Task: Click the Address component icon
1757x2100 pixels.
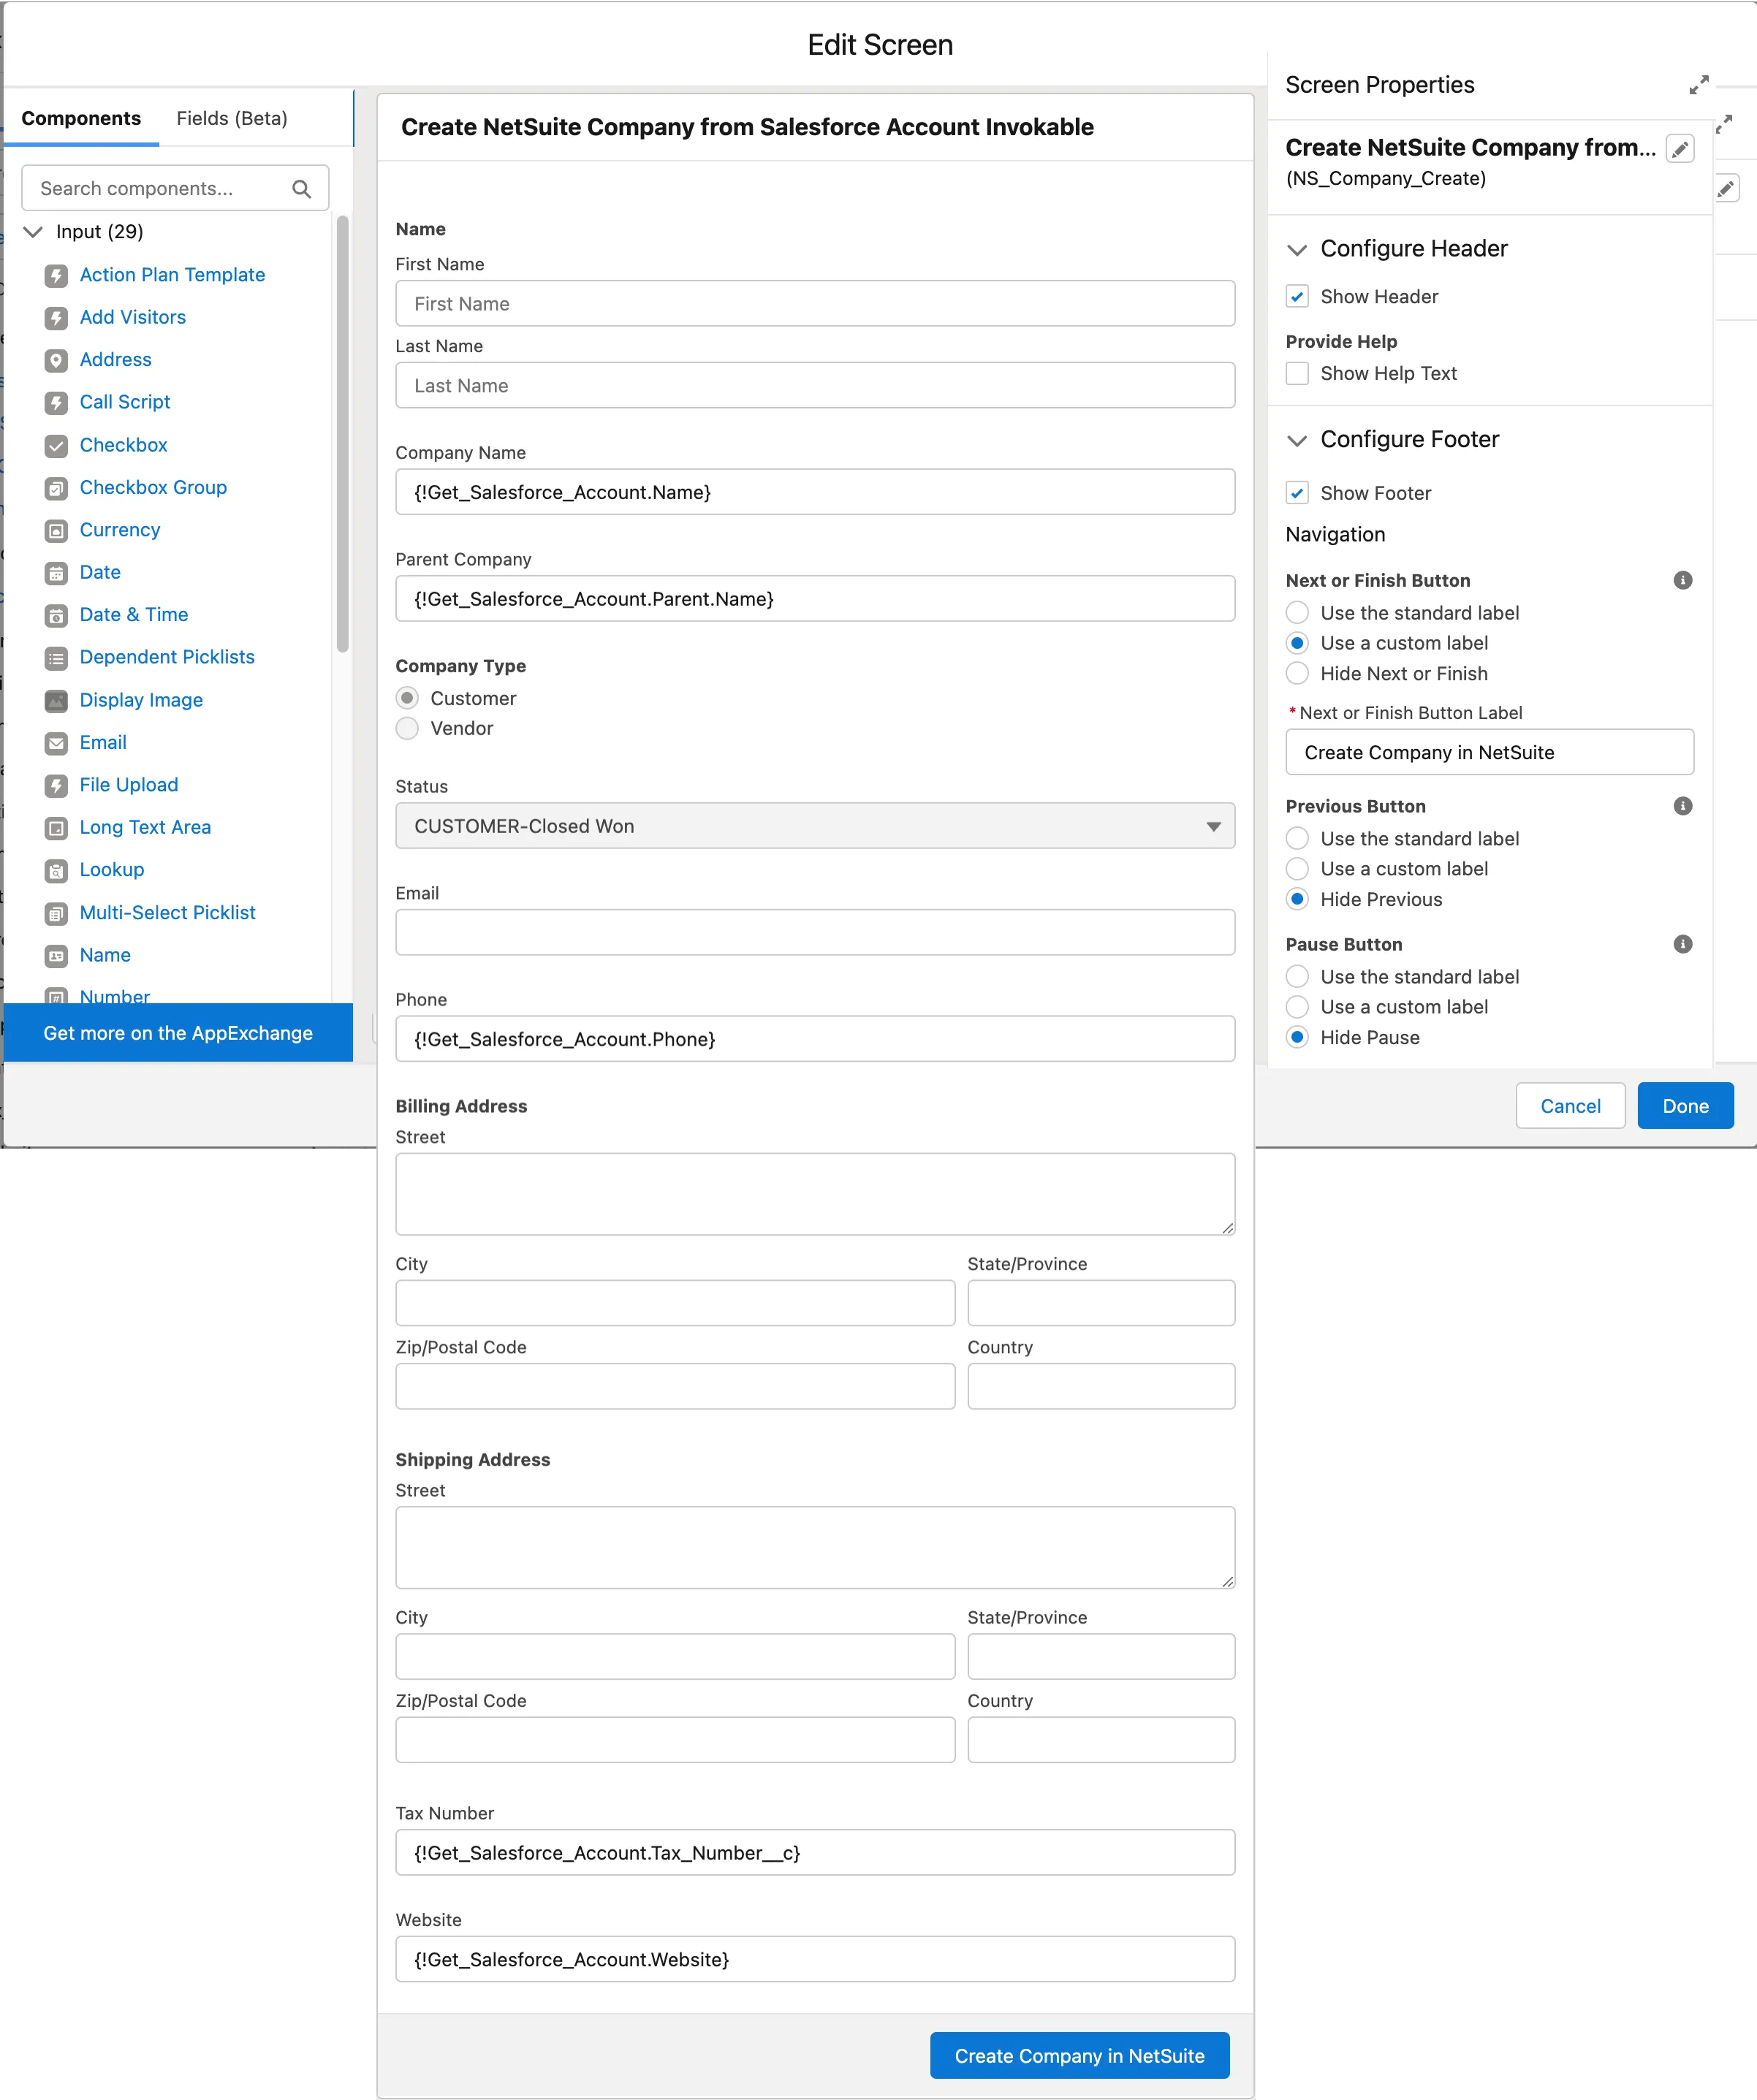Action: [x=57, y=360]
